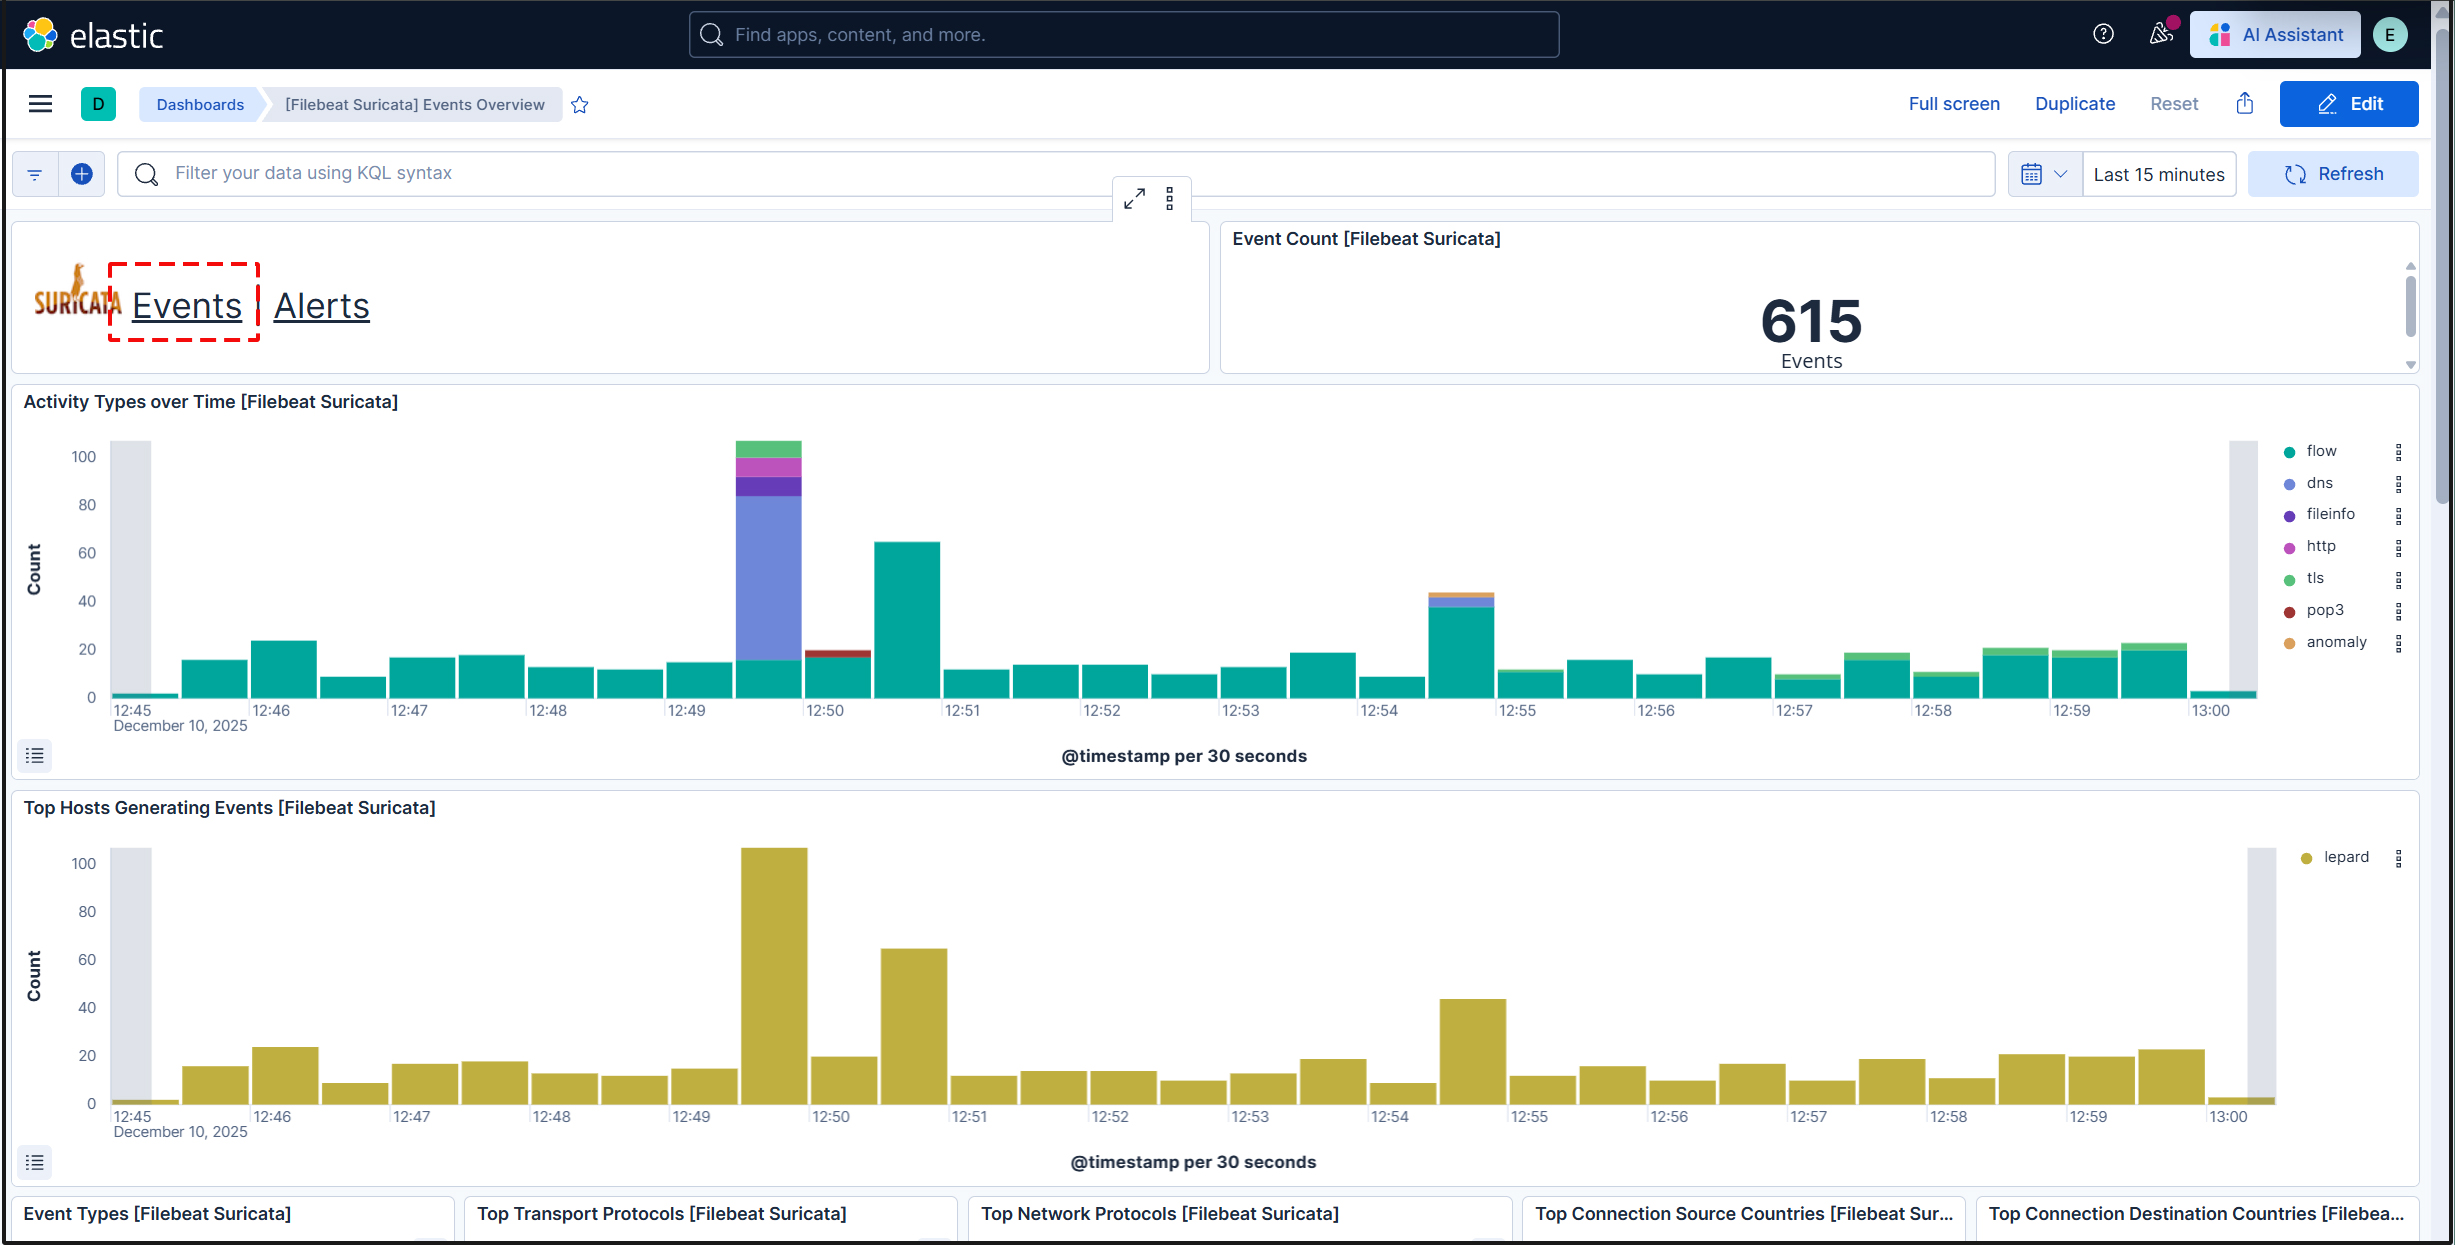Toggle legend for Activity Types chart

[x=35, y=756]
